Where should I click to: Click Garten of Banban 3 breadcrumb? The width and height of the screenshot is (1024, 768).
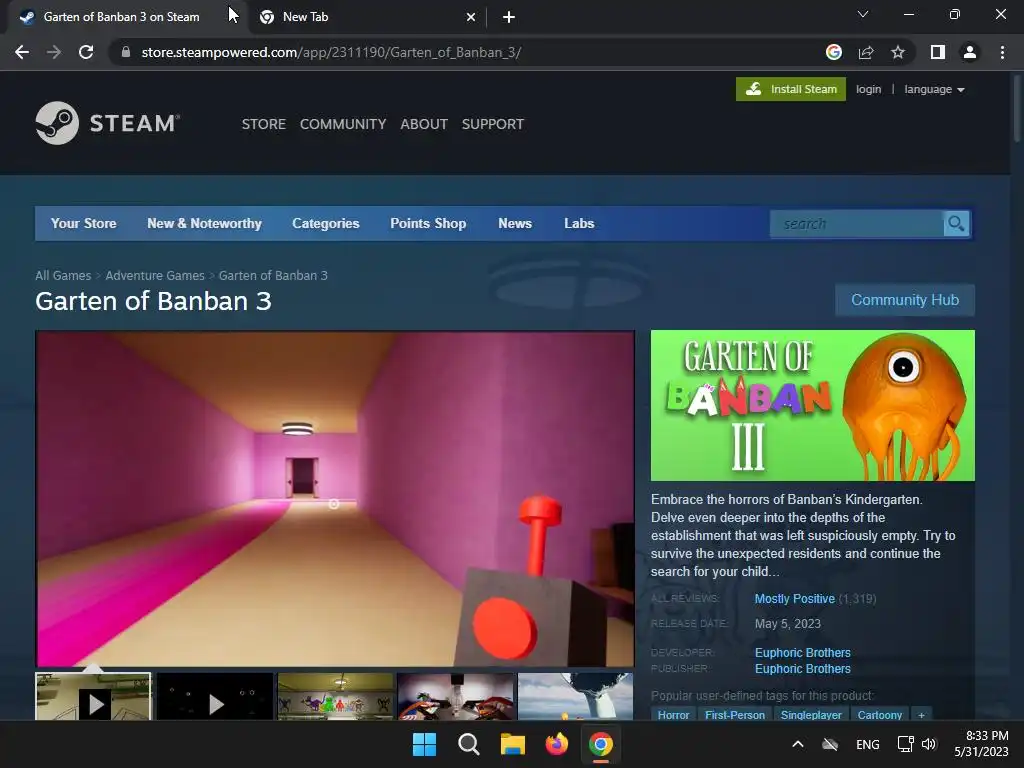click(x=273, y=276)
